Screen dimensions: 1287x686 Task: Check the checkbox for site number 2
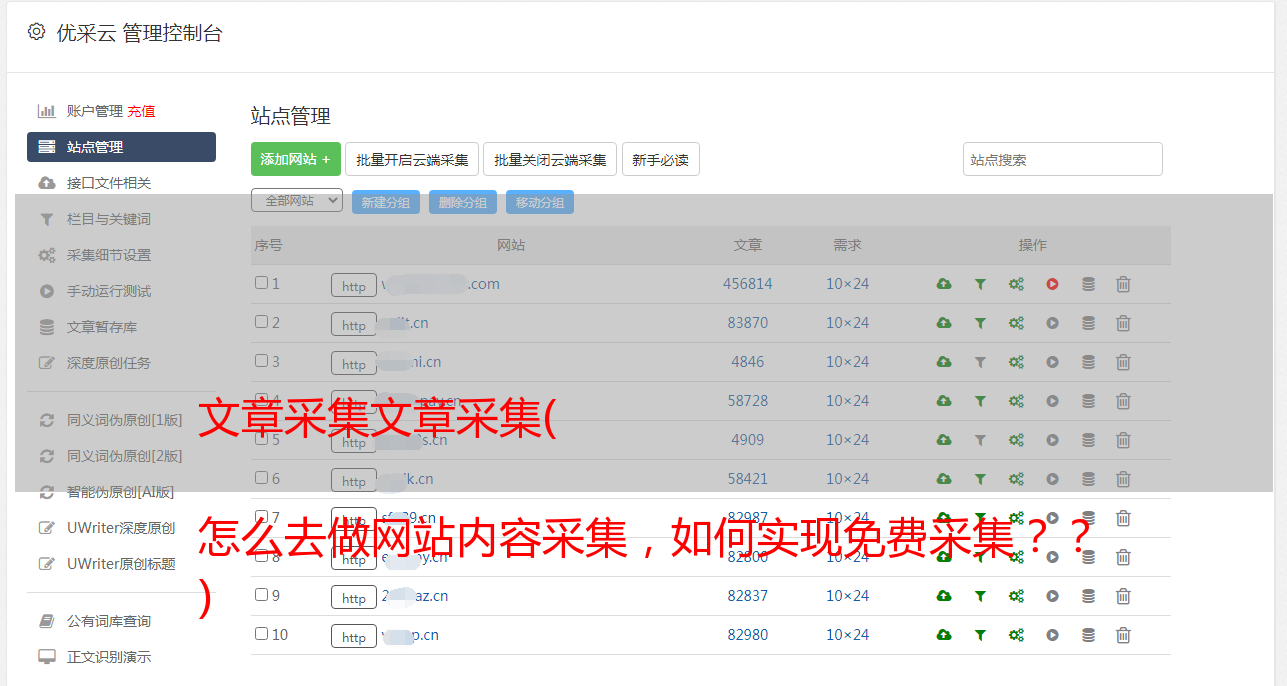point(261,322)
